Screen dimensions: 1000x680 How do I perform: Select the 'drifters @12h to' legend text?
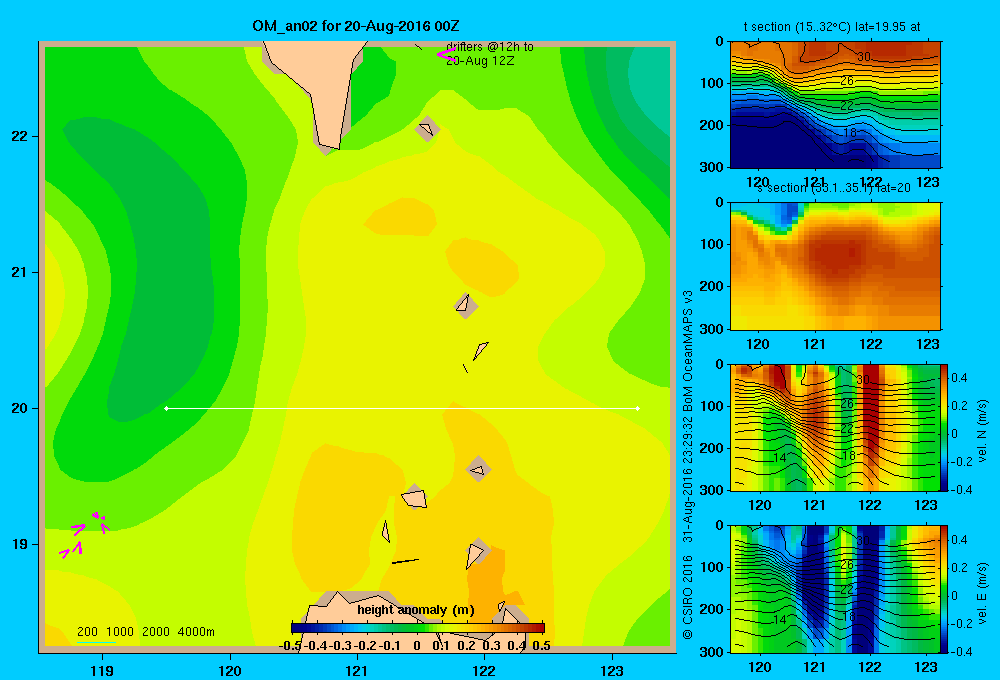[490, 47]
